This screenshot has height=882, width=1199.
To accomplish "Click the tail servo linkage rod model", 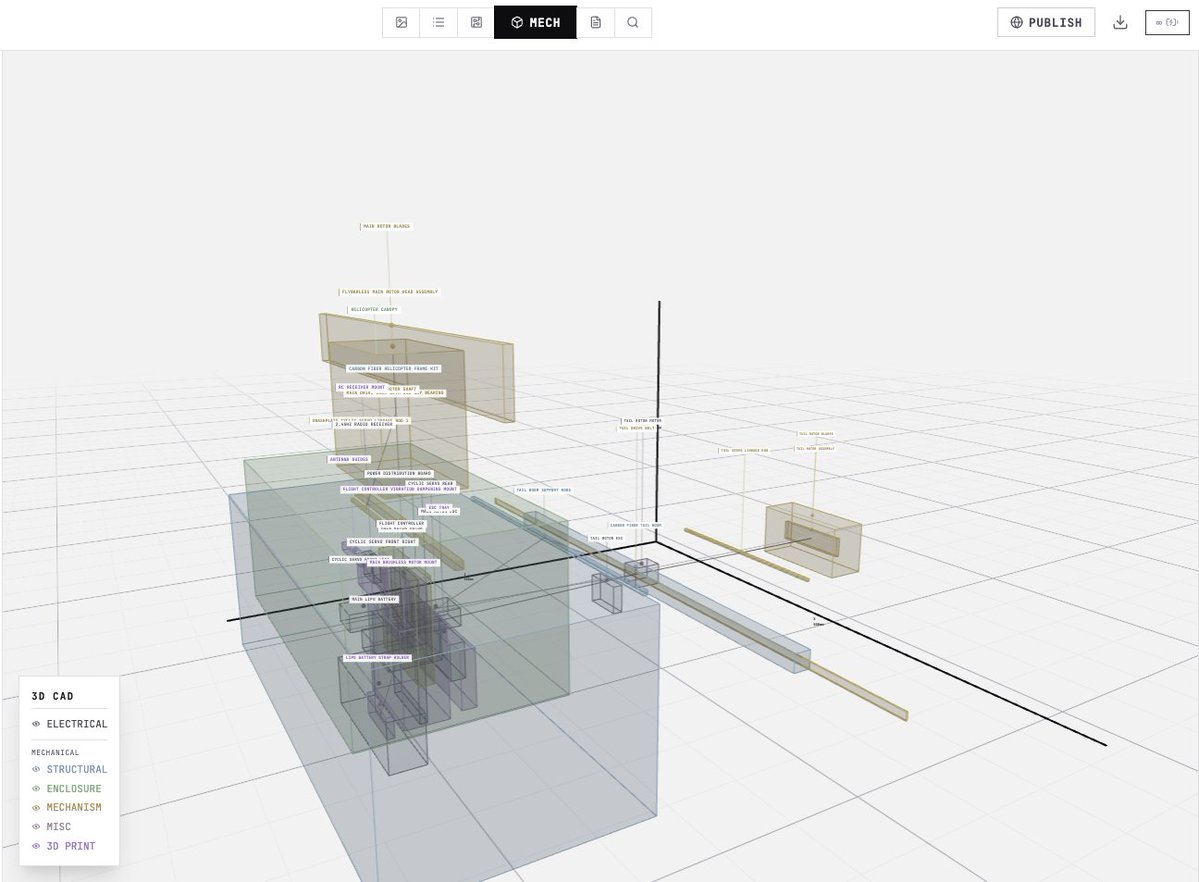I will click(746, 555).
